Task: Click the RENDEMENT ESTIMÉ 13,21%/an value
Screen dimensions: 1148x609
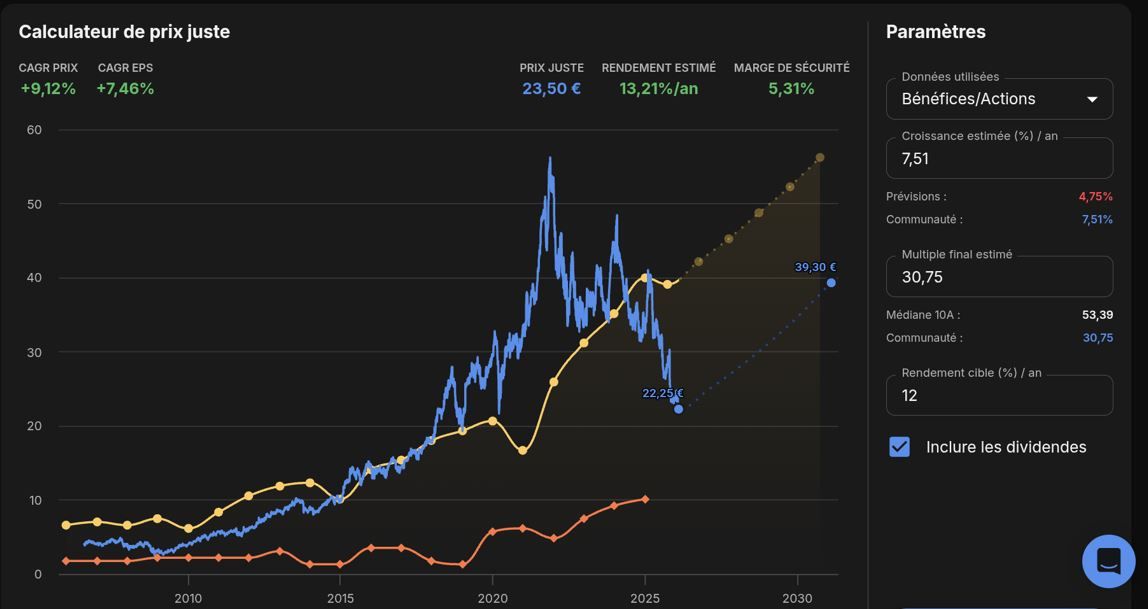Action: coord(659,89)
